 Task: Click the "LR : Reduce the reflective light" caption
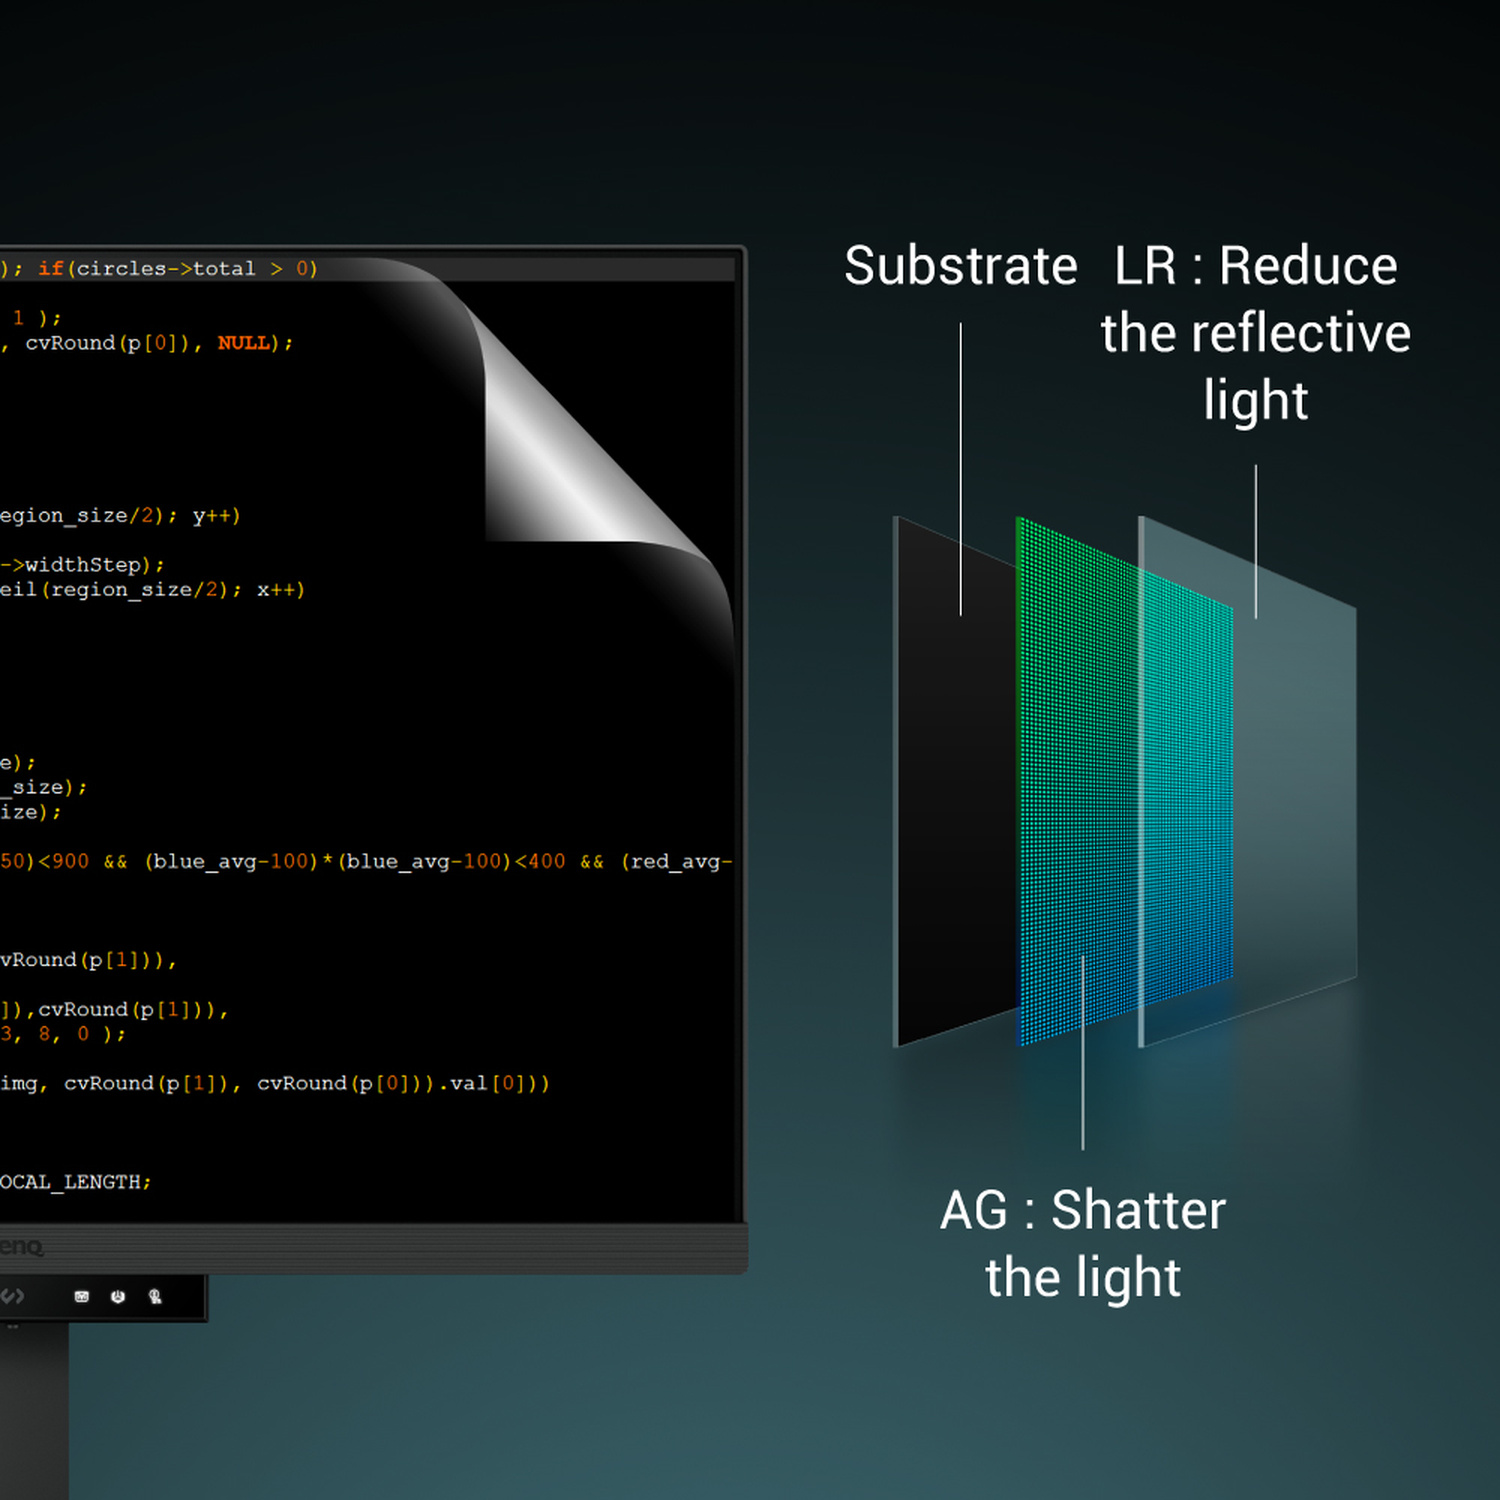[1256, 333]
